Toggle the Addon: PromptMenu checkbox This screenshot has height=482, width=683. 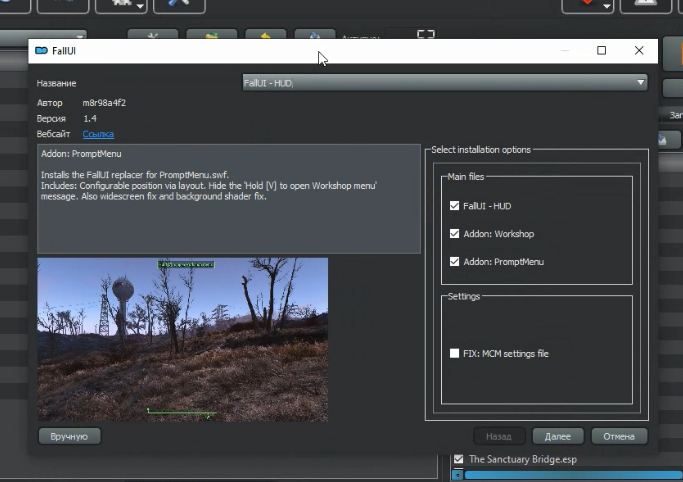tap(454, 261)
